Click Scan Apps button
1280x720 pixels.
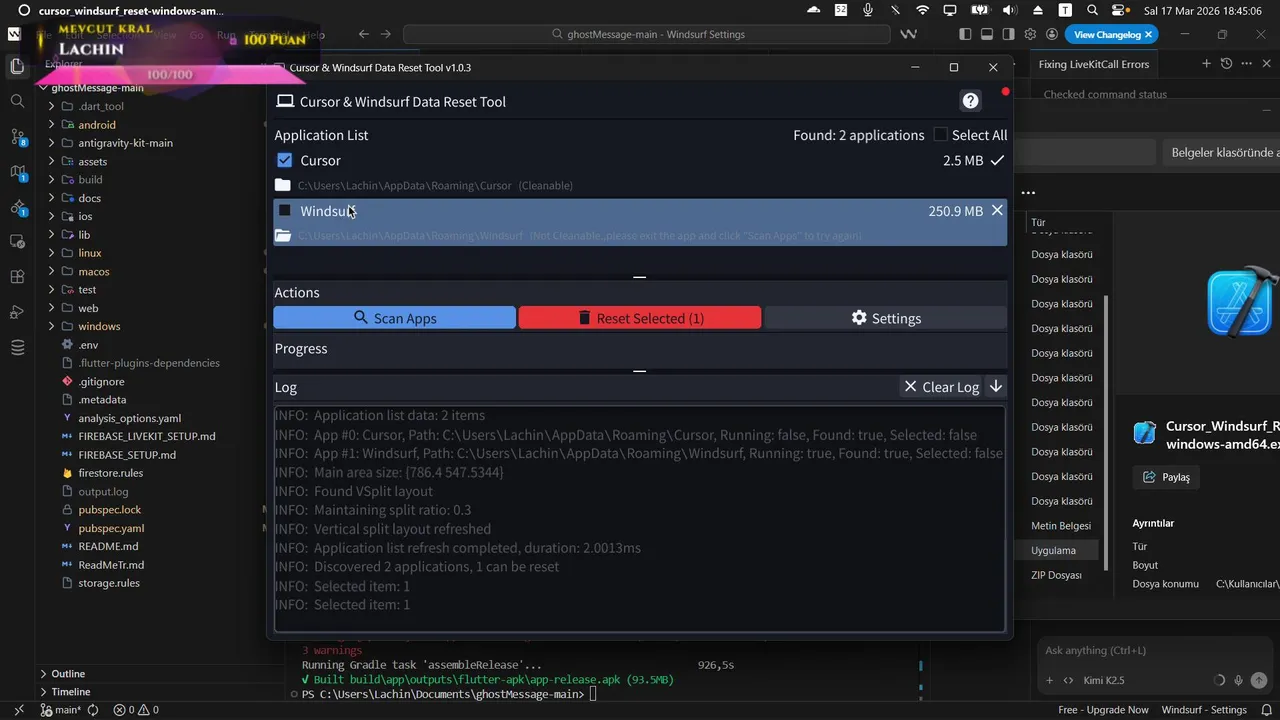(395, 318)
